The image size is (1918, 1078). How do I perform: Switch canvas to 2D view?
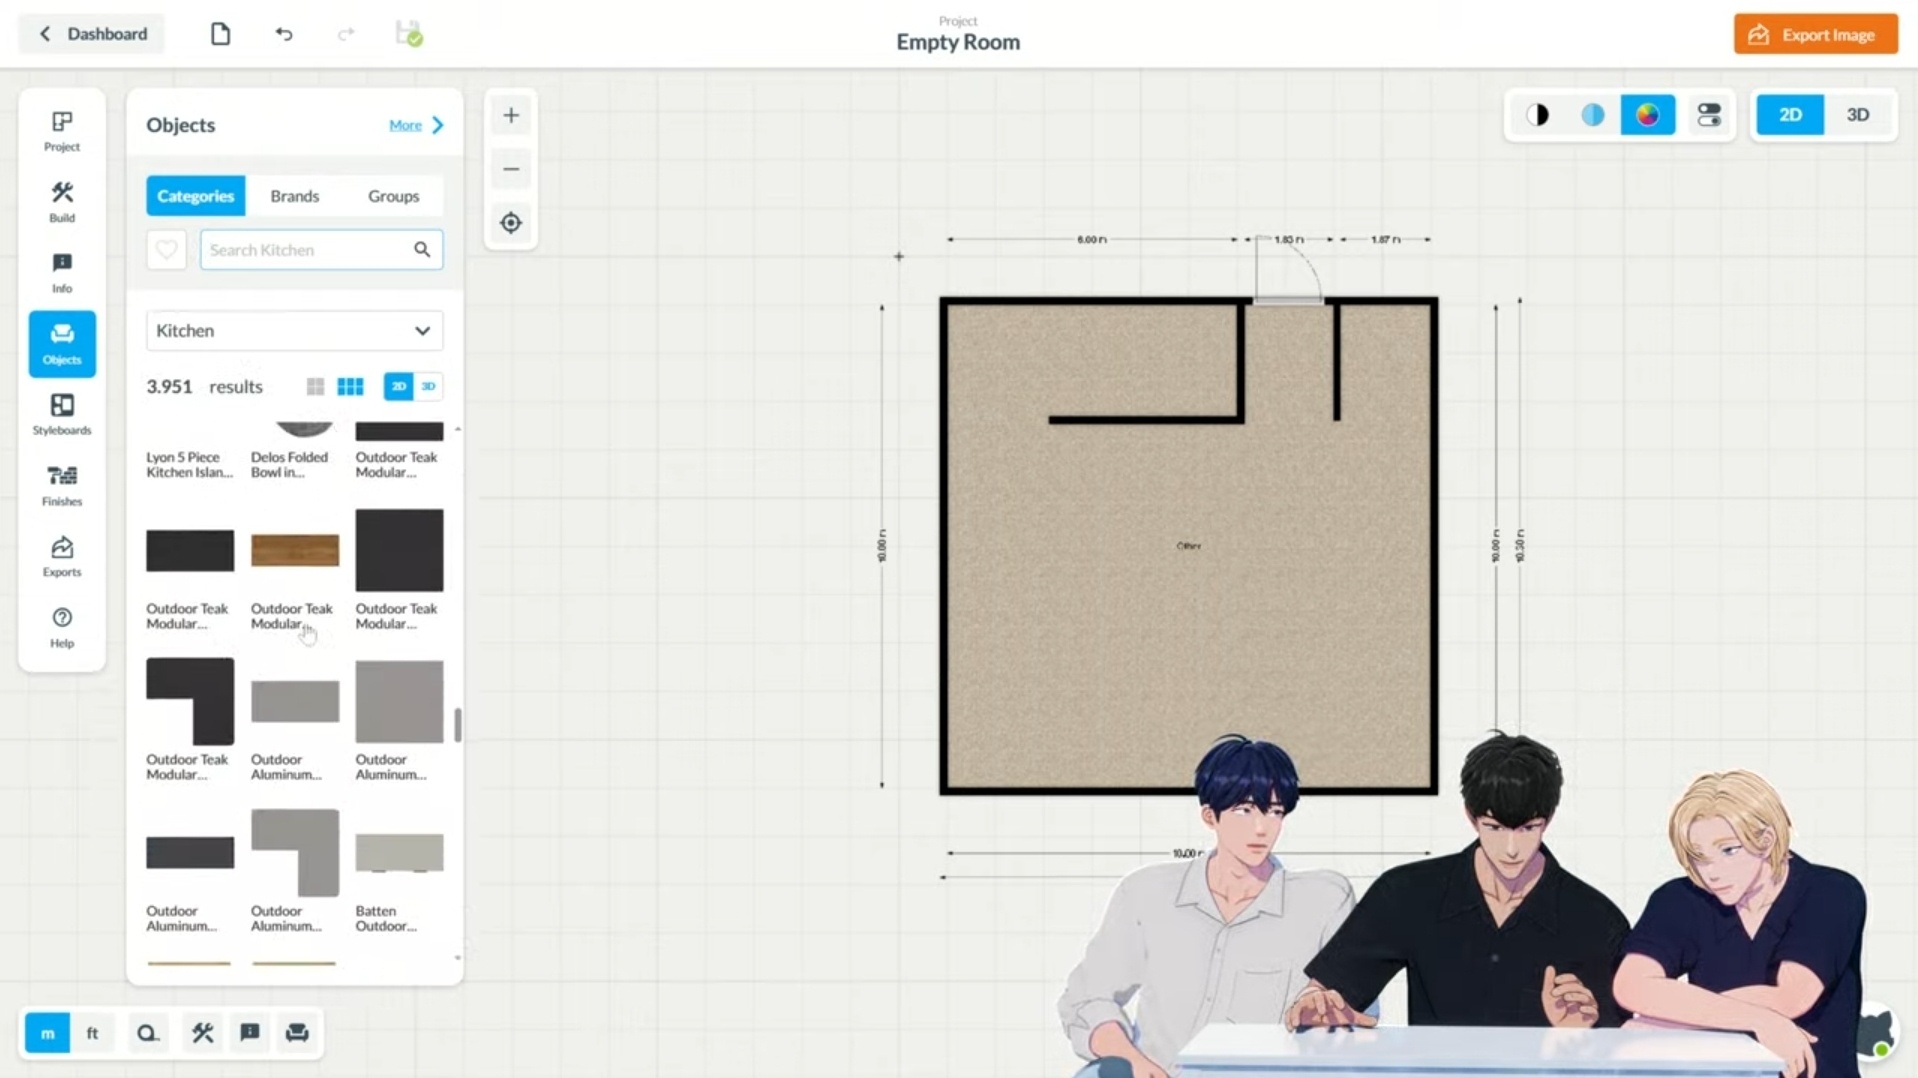point(1790,115)
